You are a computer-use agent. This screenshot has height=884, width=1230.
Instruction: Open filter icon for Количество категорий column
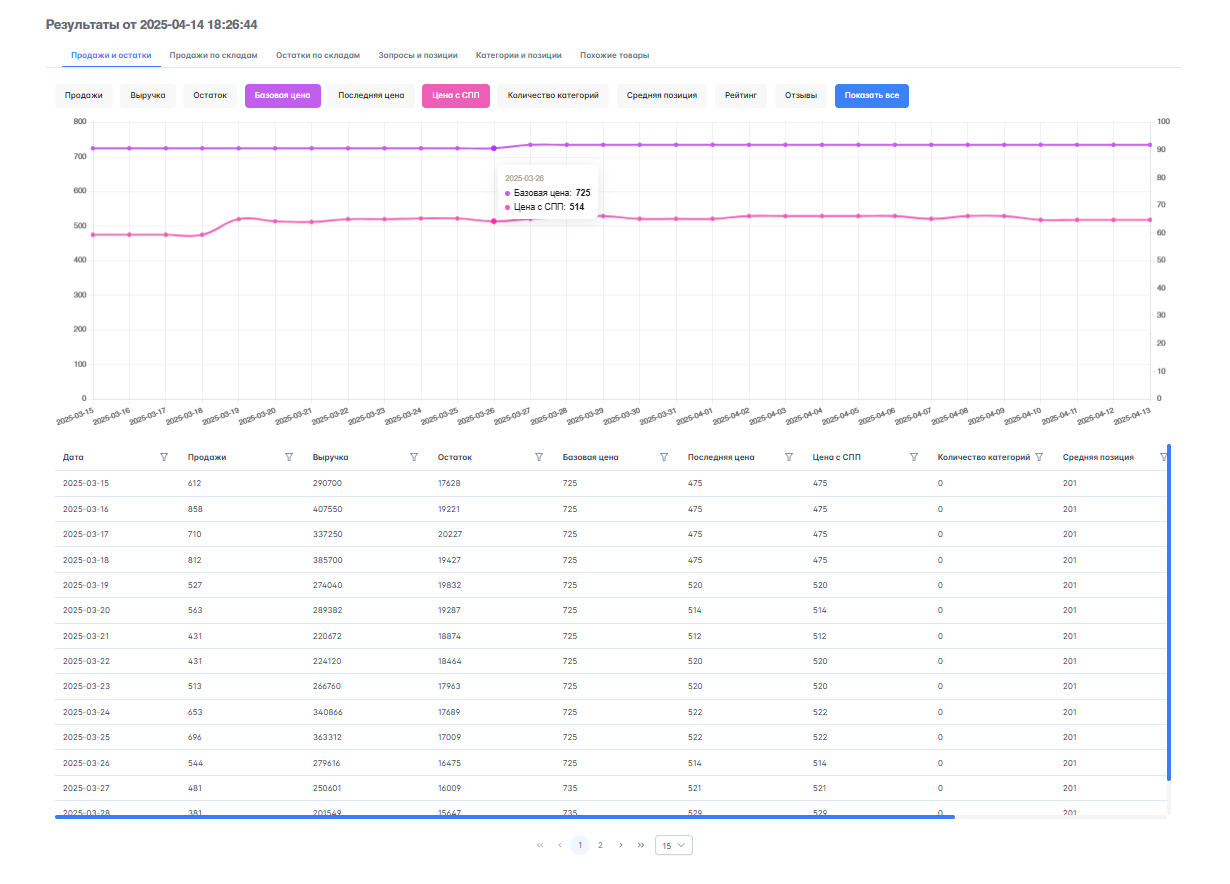[x=1039, y=457]
